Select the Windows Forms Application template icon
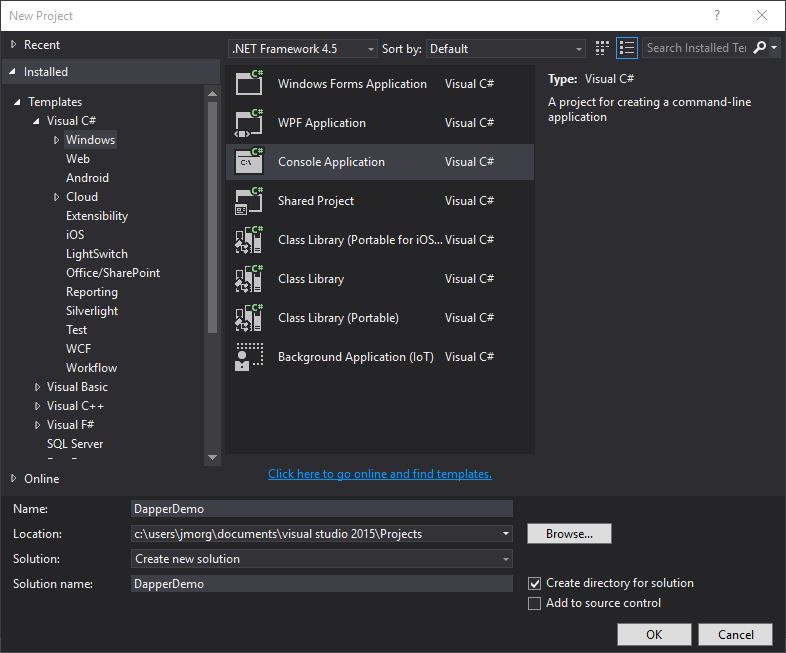The height and width of the screenshot is (653, 786). click(249, 83)
